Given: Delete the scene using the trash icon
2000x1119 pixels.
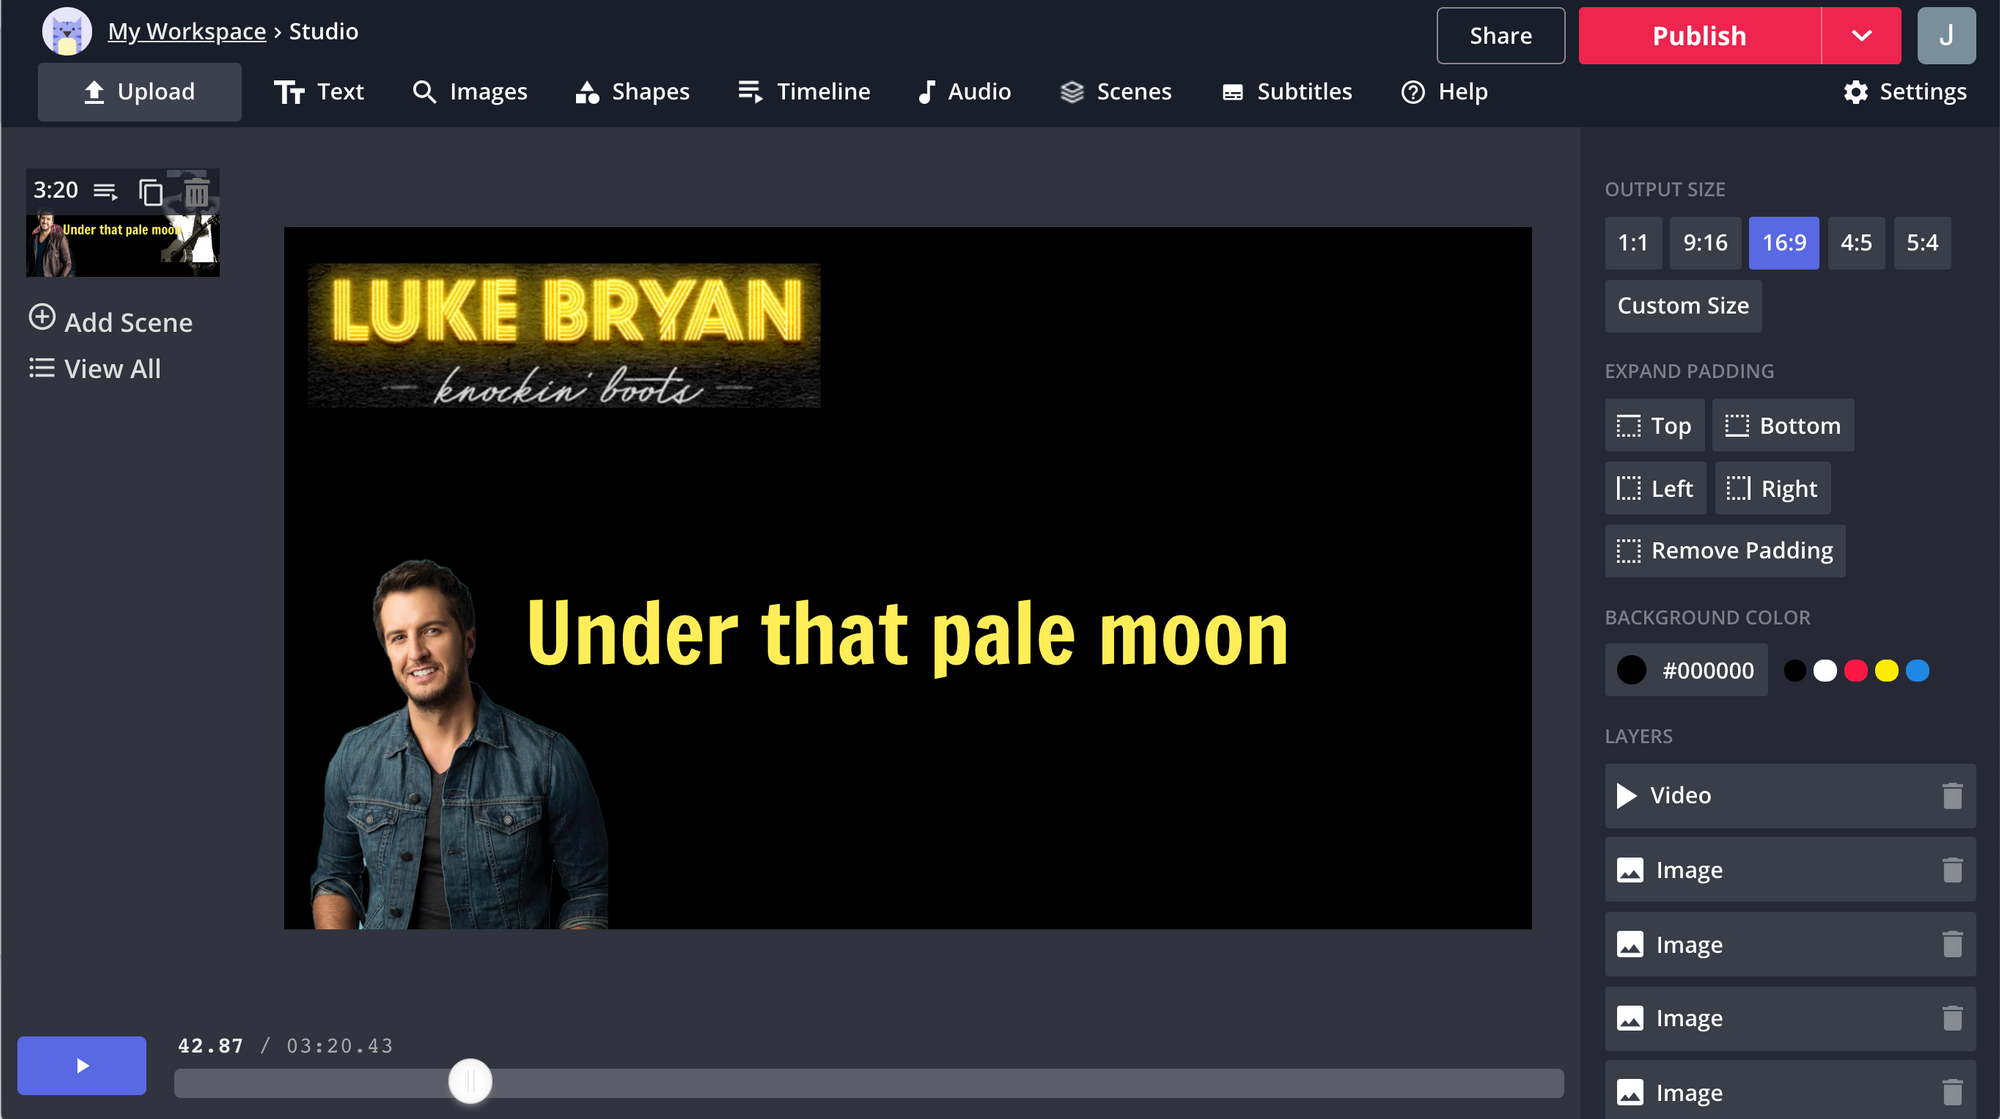Looking at the screenshot, I should [x=197, y=192].
